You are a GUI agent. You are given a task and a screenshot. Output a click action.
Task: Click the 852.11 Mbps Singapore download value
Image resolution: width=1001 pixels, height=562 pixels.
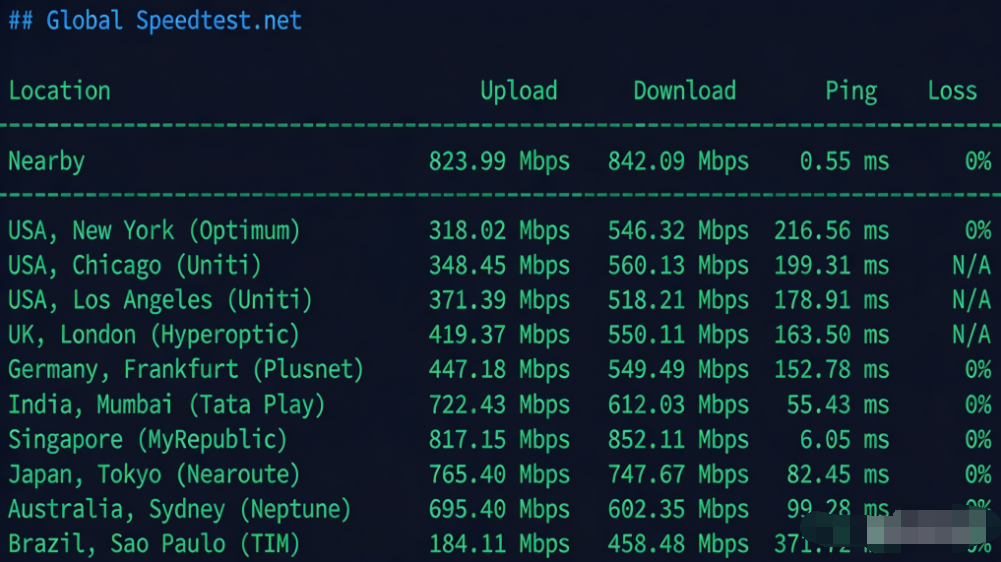click(x=678, y=440)
